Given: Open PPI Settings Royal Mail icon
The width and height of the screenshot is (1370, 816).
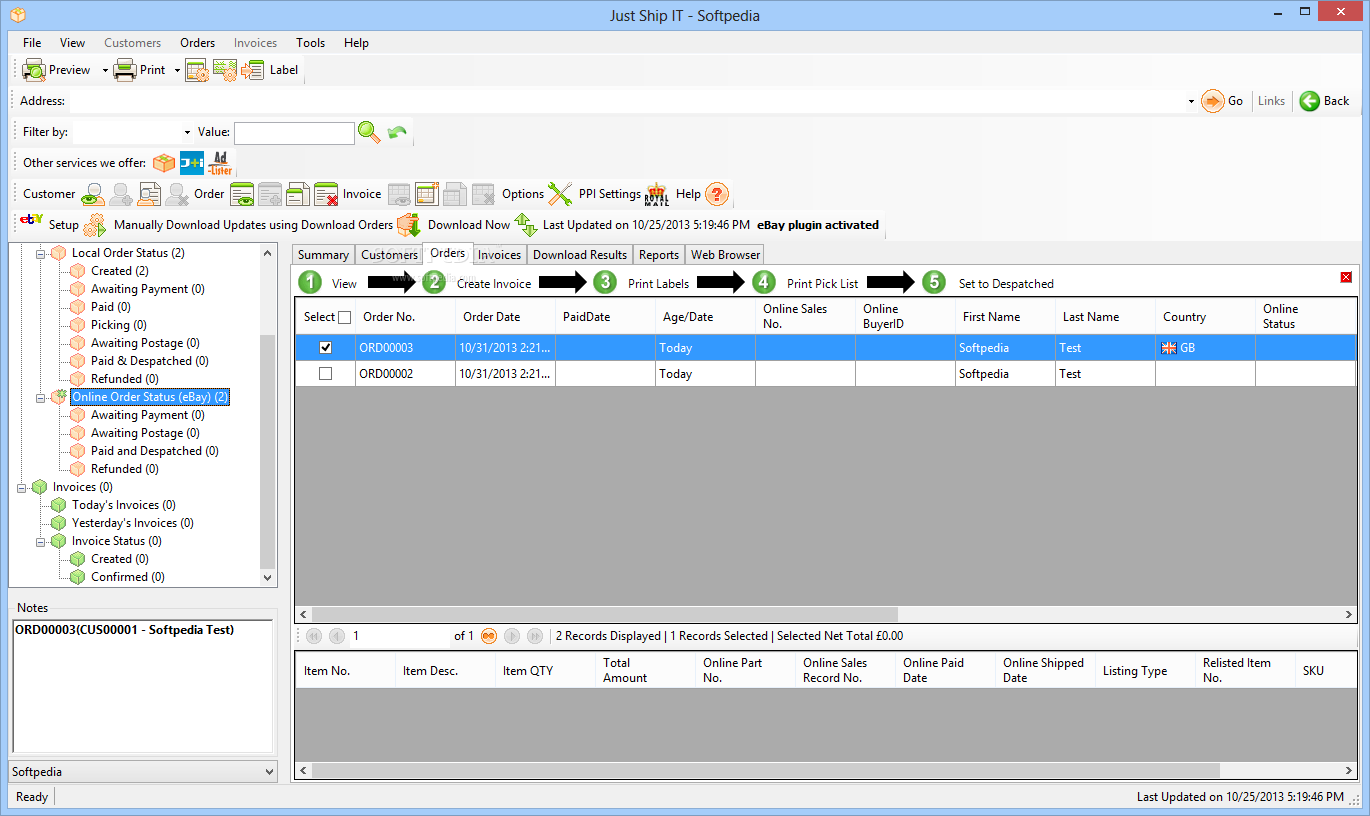Looking at the screenshot, I should point(657,194).
